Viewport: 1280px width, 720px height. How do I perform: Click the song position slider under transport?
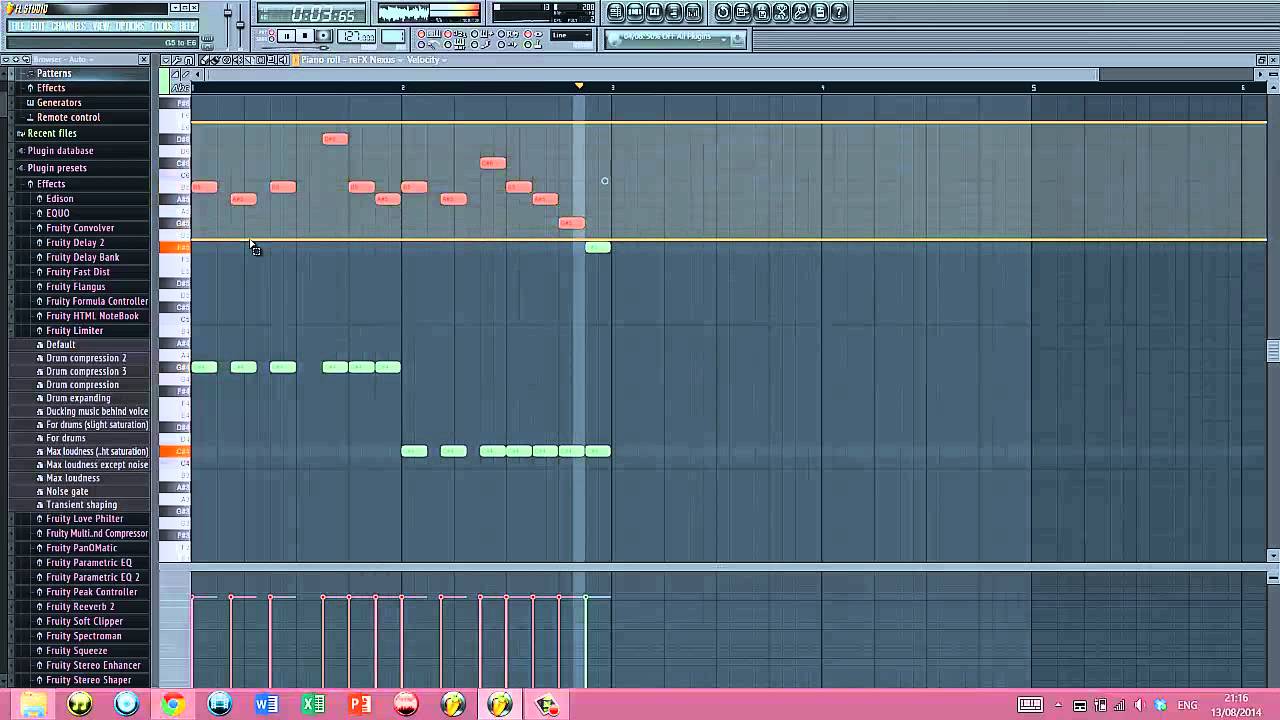click(x=296, y=48)
